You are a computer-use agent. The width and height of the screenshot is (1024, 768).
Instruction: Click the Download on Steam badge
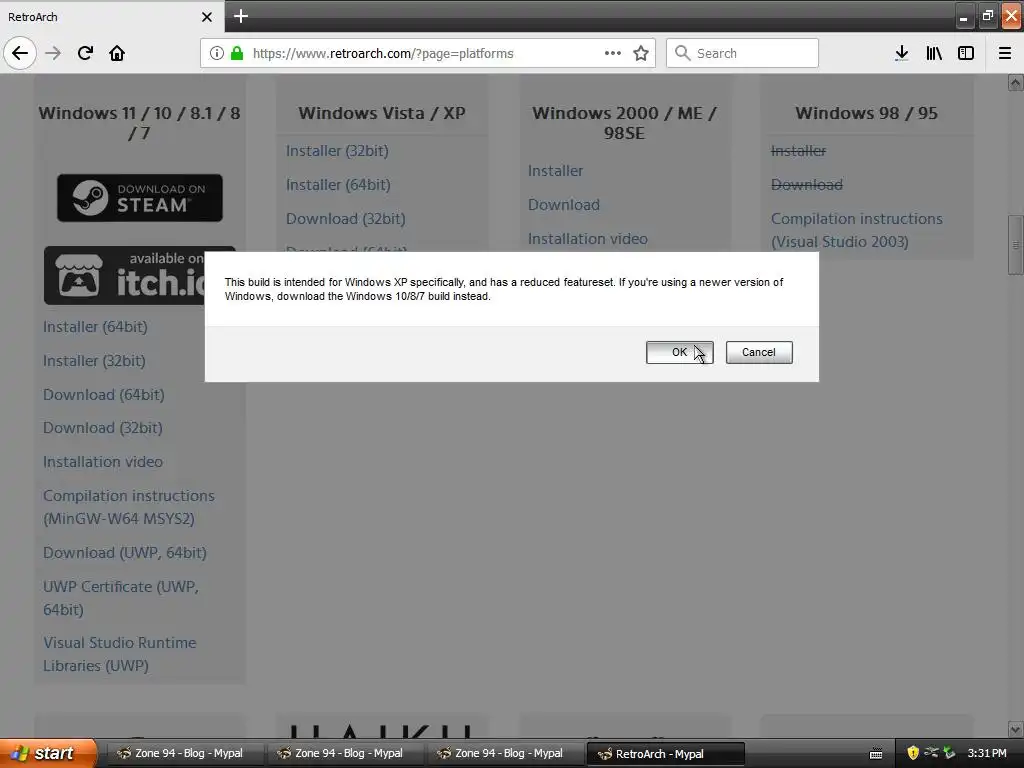click(x=140, y=197)
